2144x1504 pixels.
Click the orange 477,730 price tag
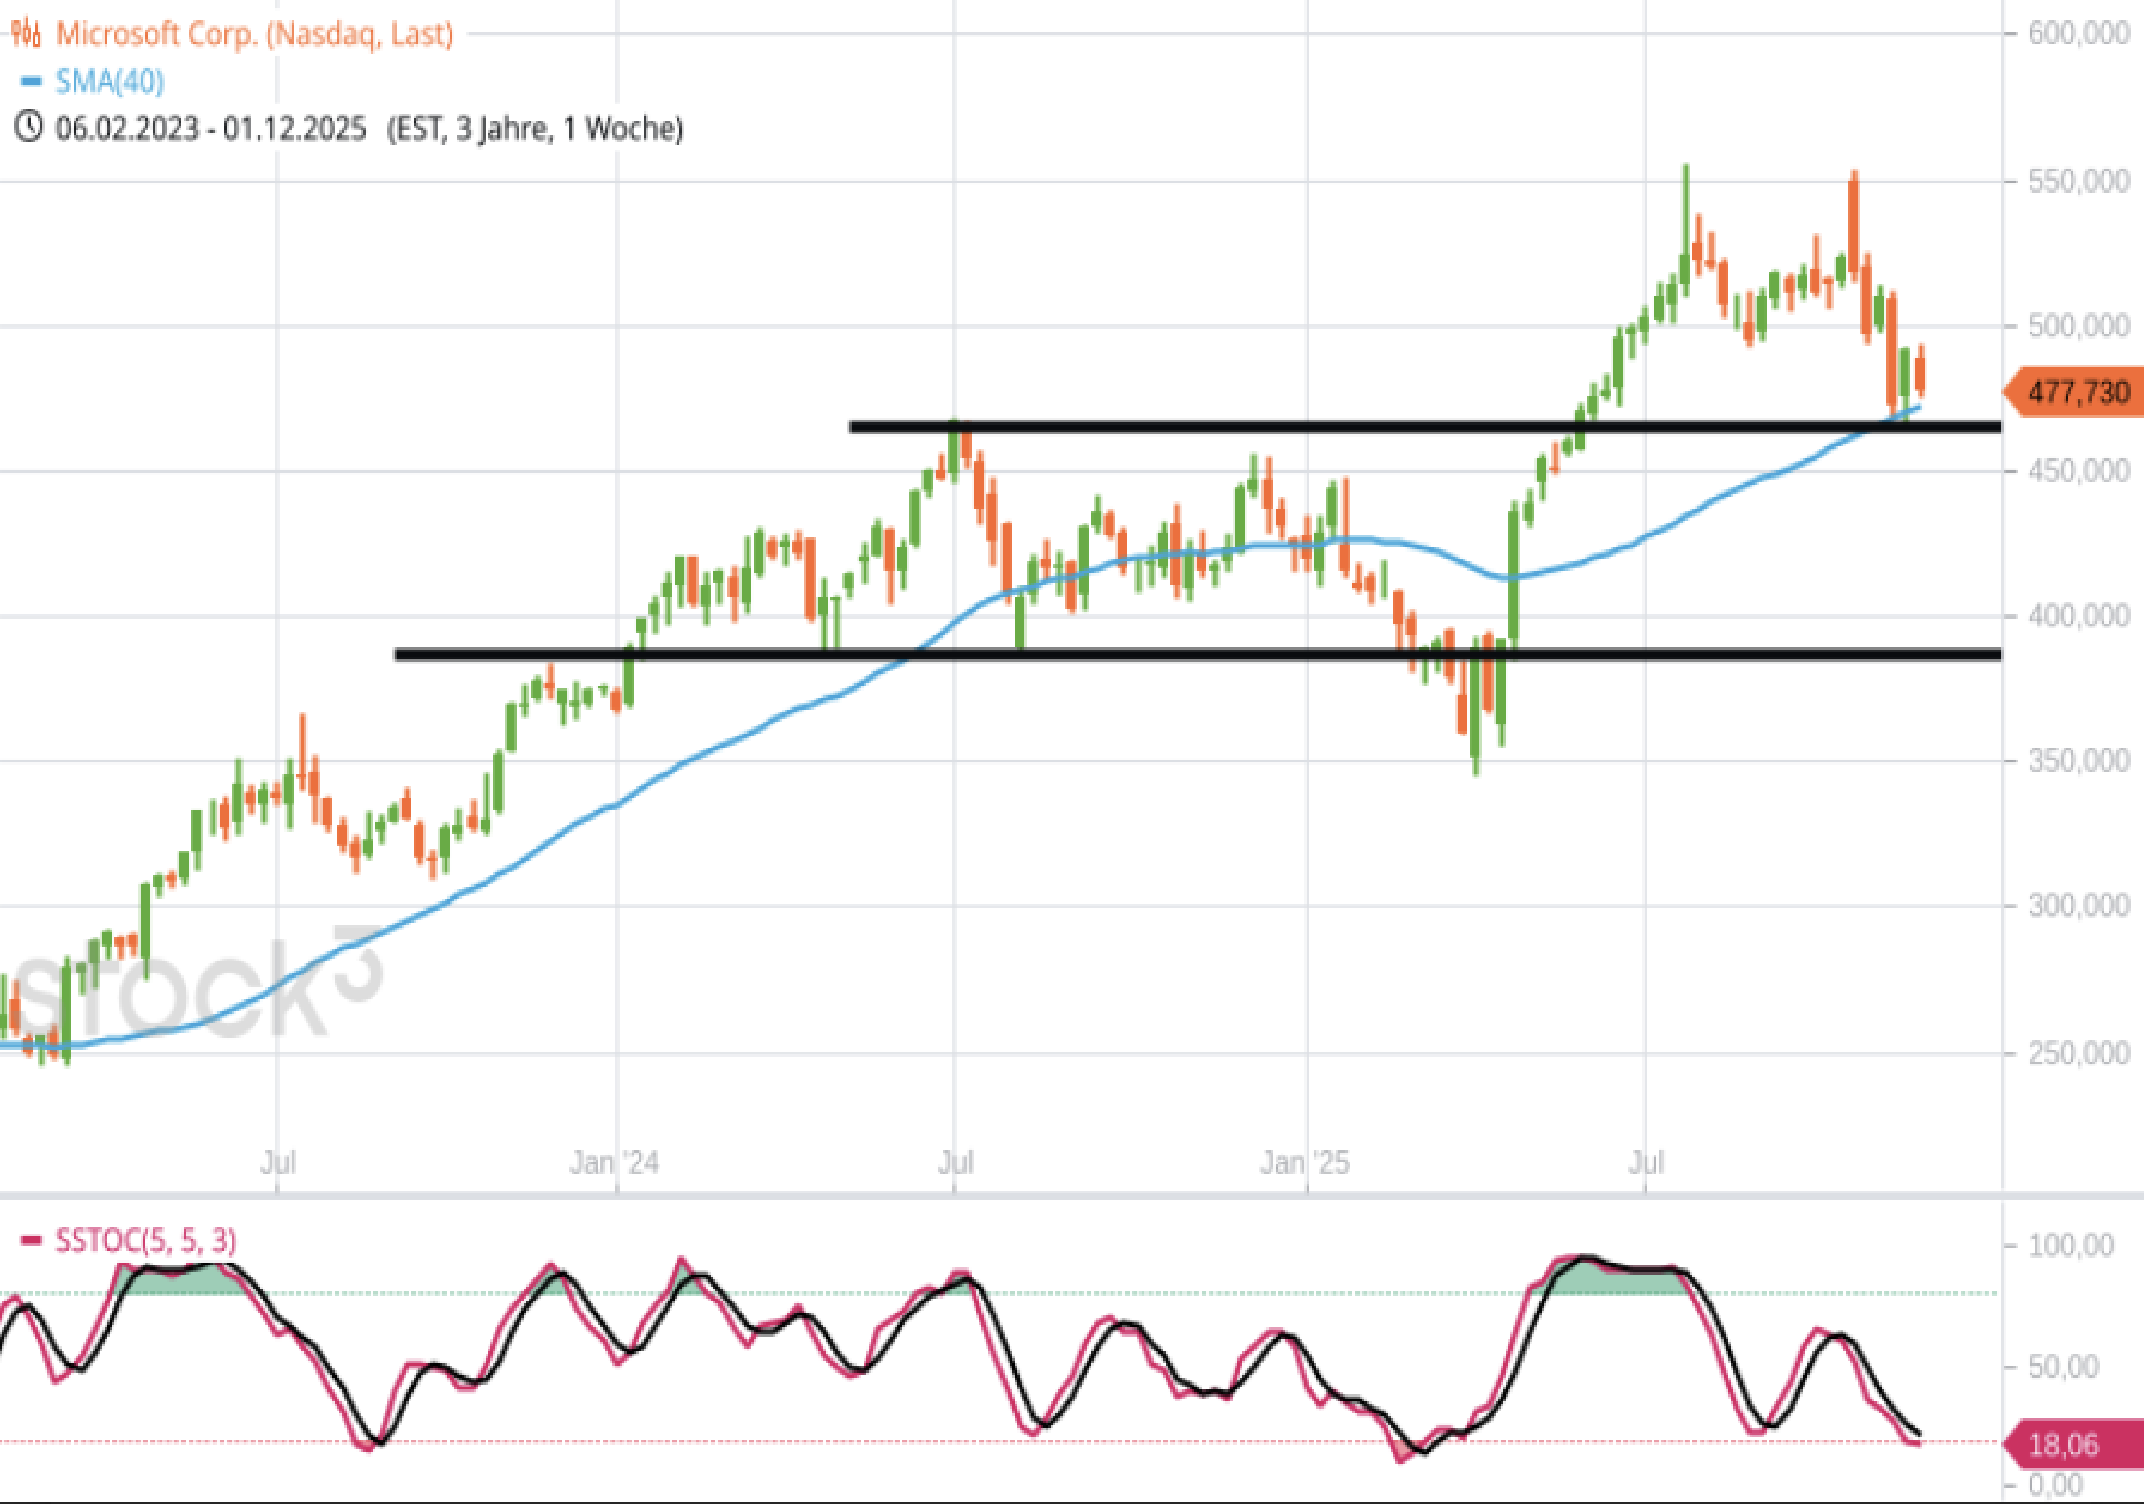click(x=2076, y=392)
